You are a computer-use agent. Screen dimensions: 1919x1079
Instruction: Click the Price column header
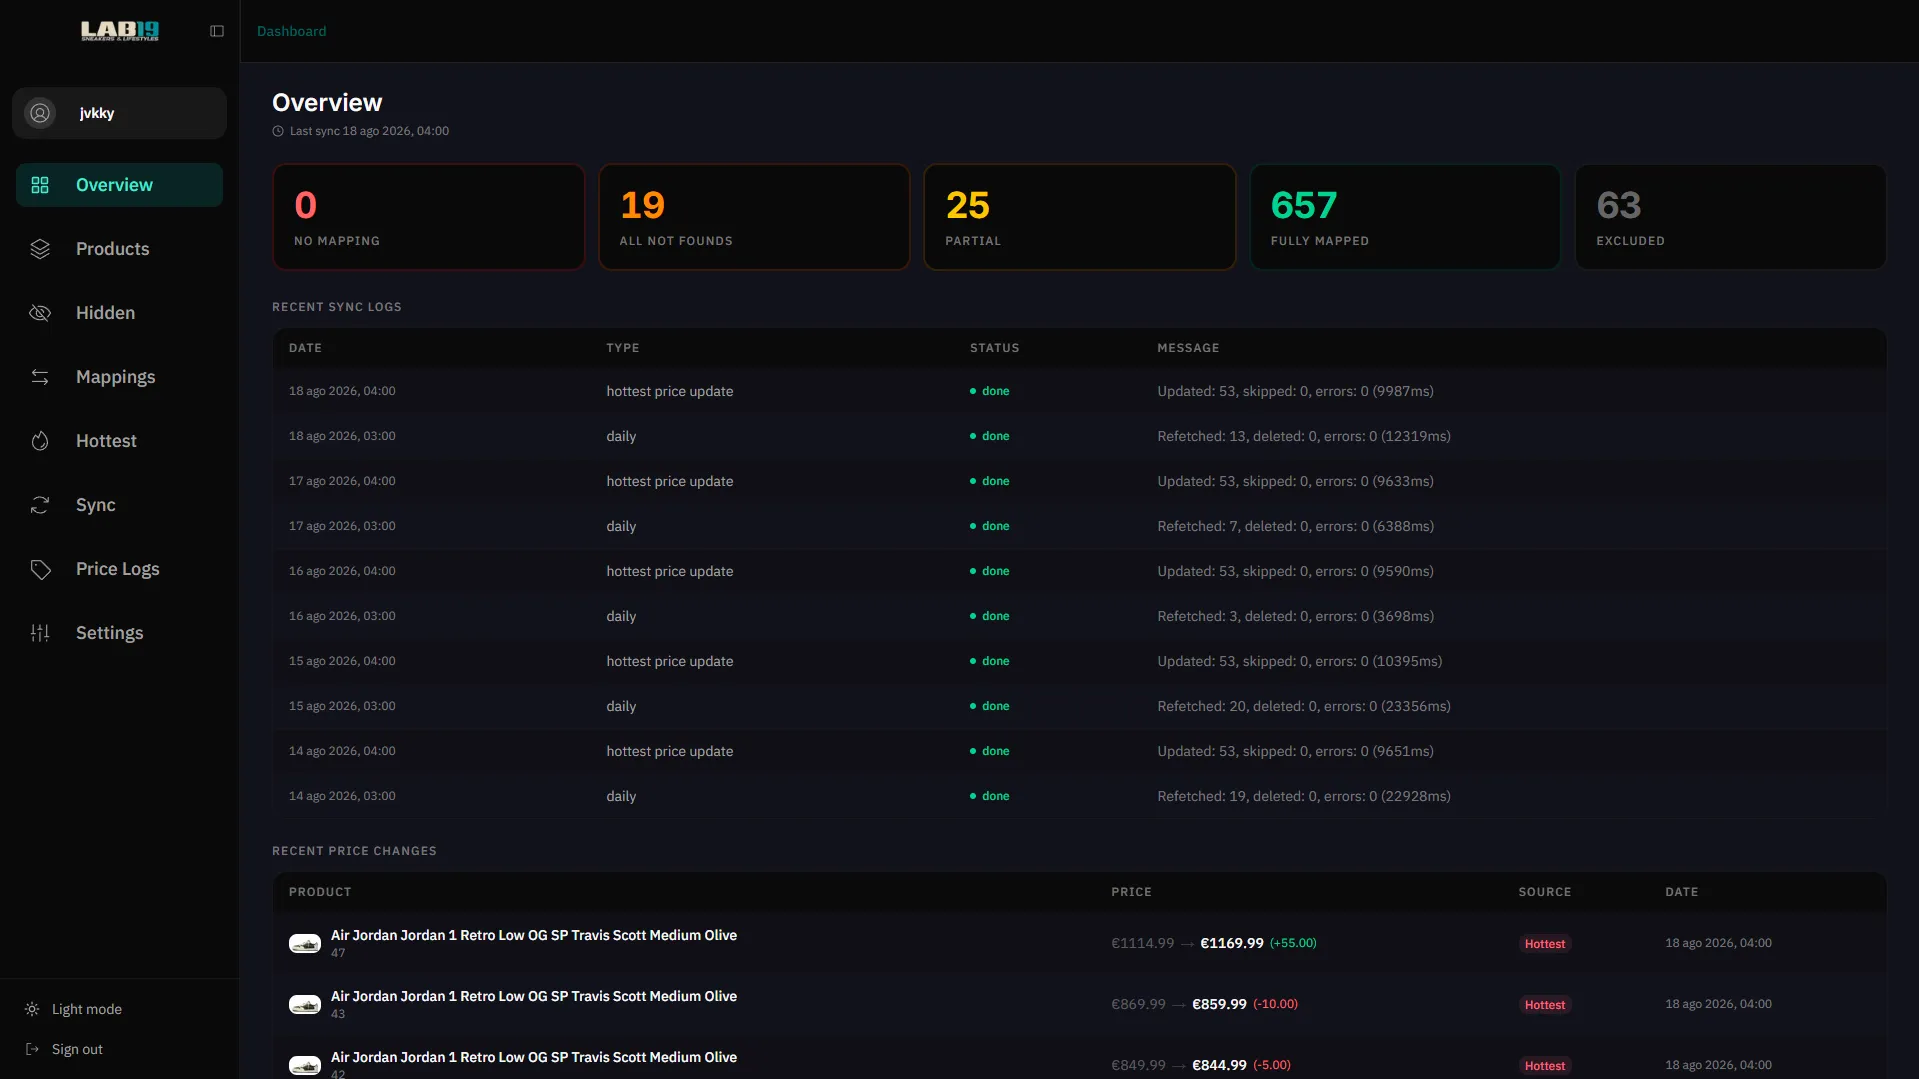1131,892
